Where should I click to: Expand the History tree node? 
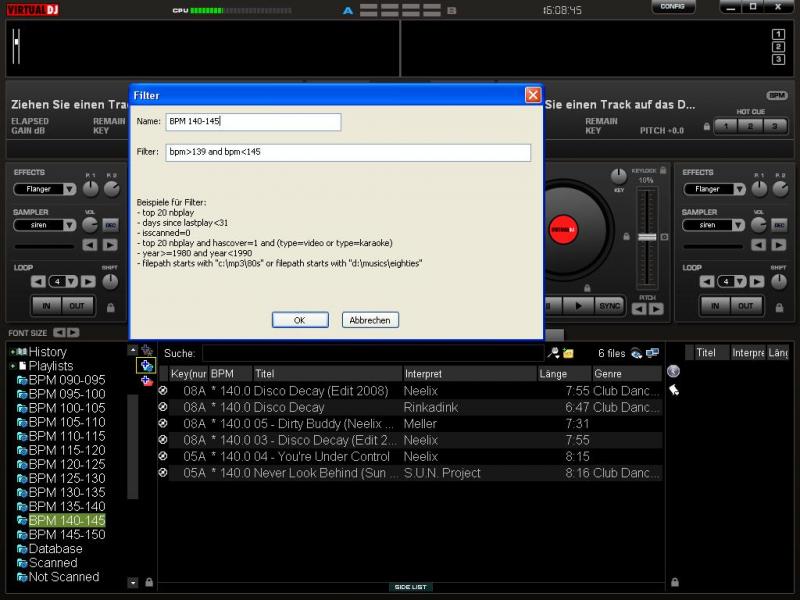12,352
